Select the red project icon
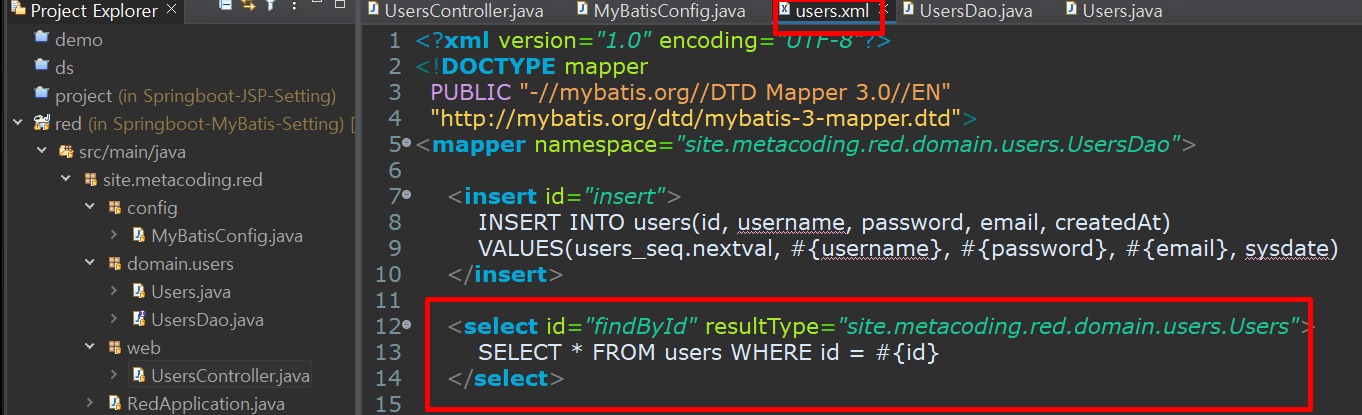The height and width of the screenshot is (415, 1362). pyautogui.click(x=42, y=123)
